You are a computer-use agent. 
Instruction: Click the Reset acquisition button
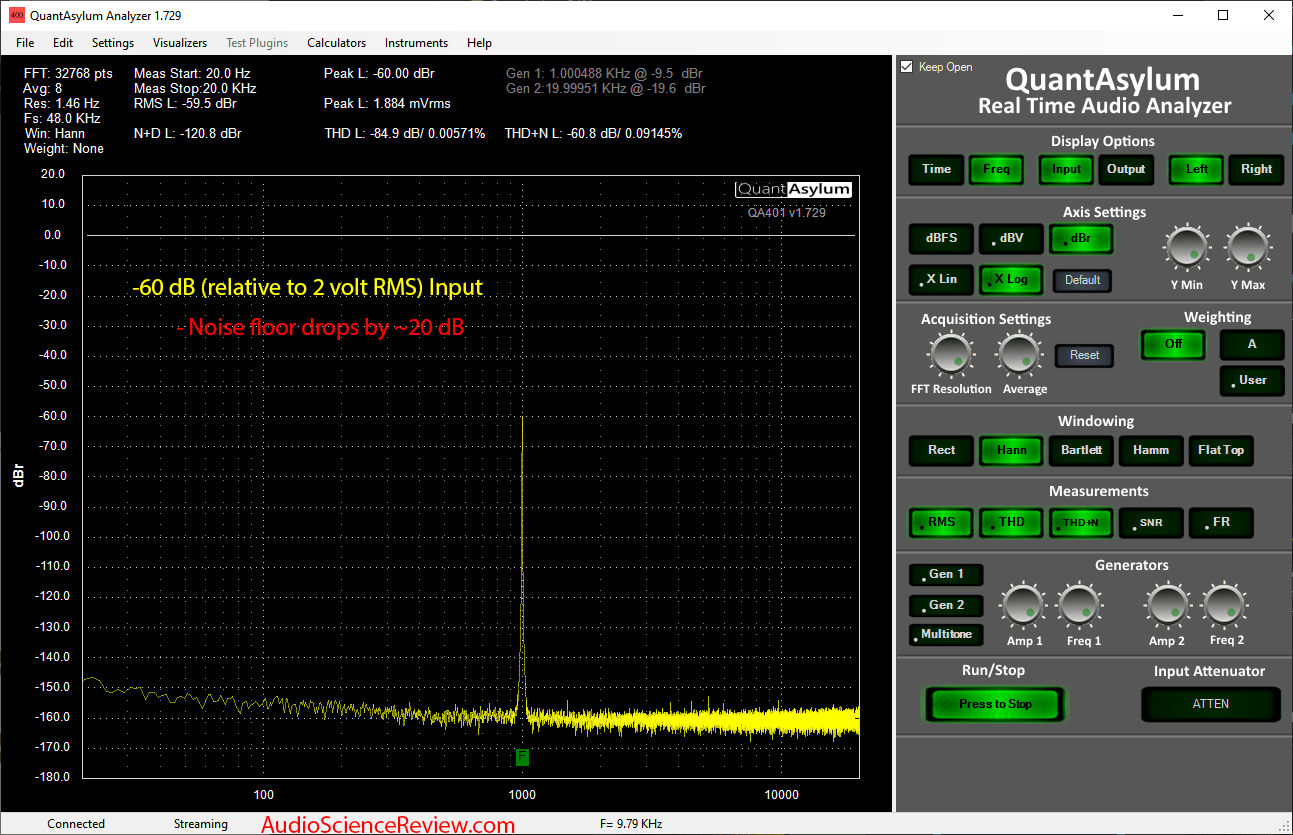tap(1084, 355)
